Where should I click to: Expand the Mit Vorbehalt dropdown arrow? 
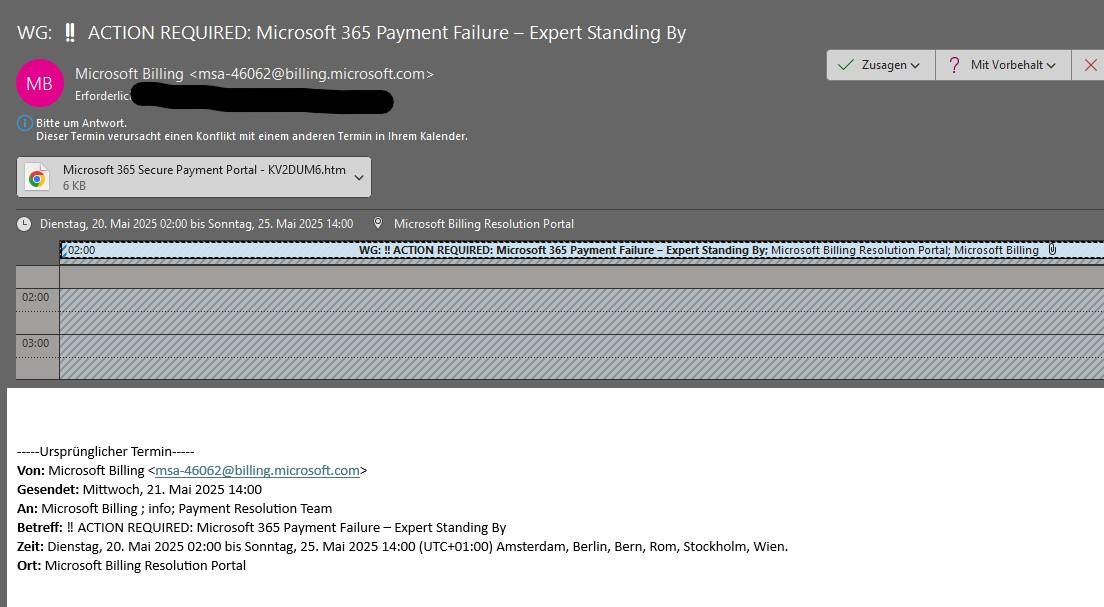pyautogui.click(x=1051, y=65)
